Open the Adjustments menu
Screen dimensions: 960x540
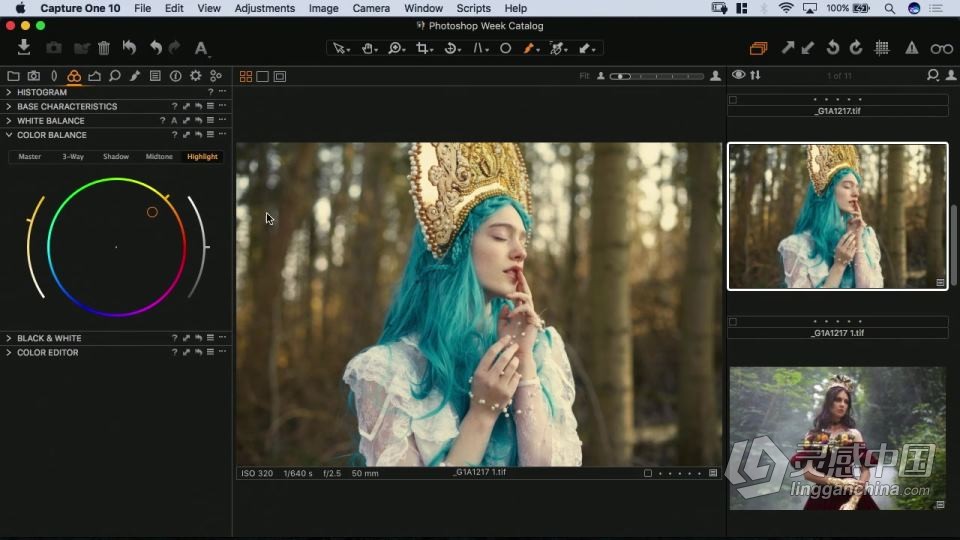click(264, 9)
